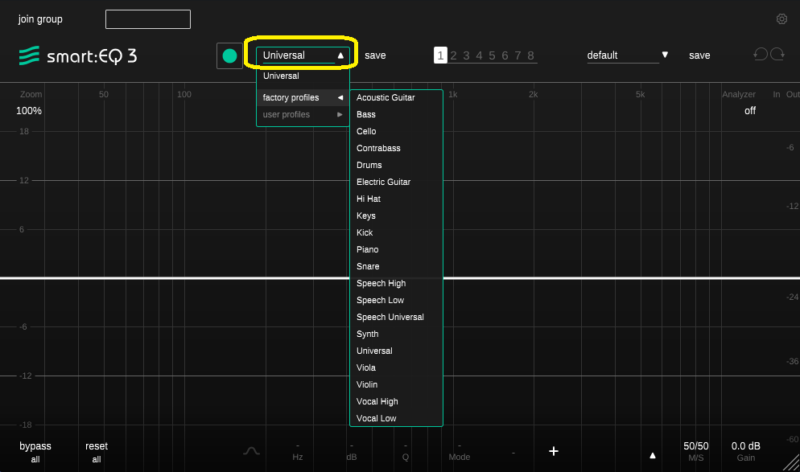Click save next to the profile dropdown

375,56
